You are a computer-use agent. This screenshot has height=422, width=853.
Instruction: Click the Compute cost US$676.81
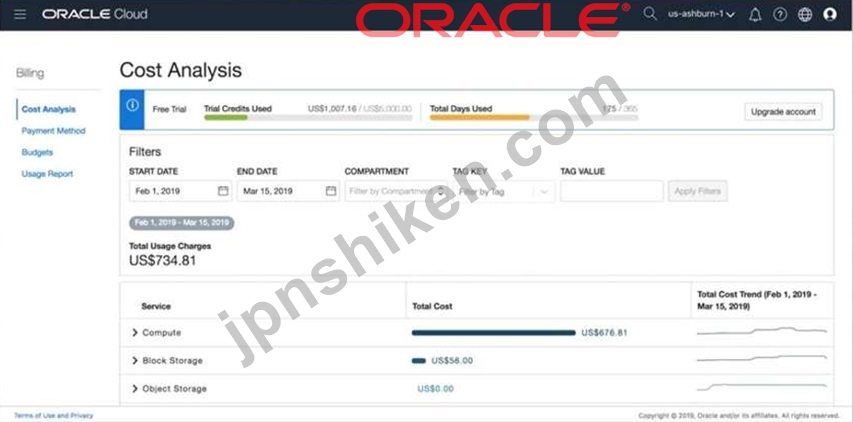click(604, 333)
